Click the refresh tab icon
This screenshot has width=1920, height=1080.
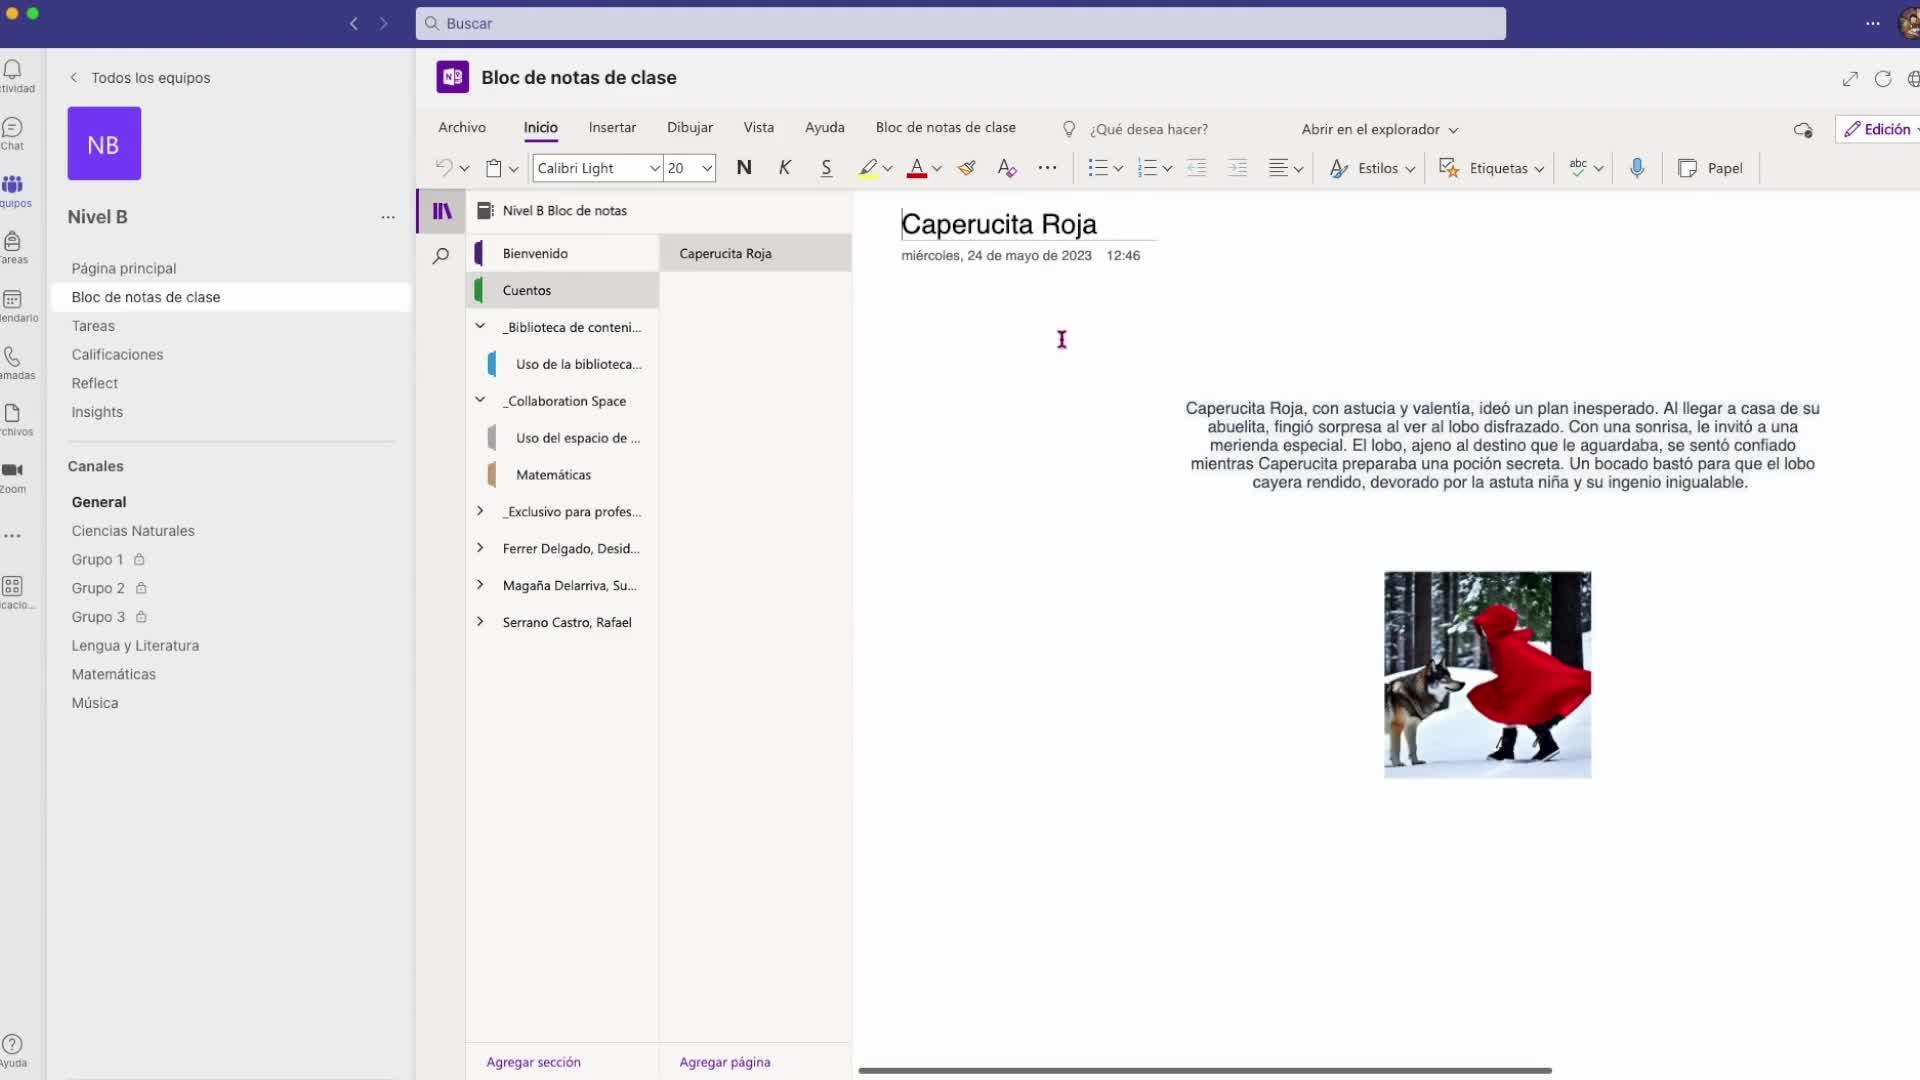(1883, 79)
